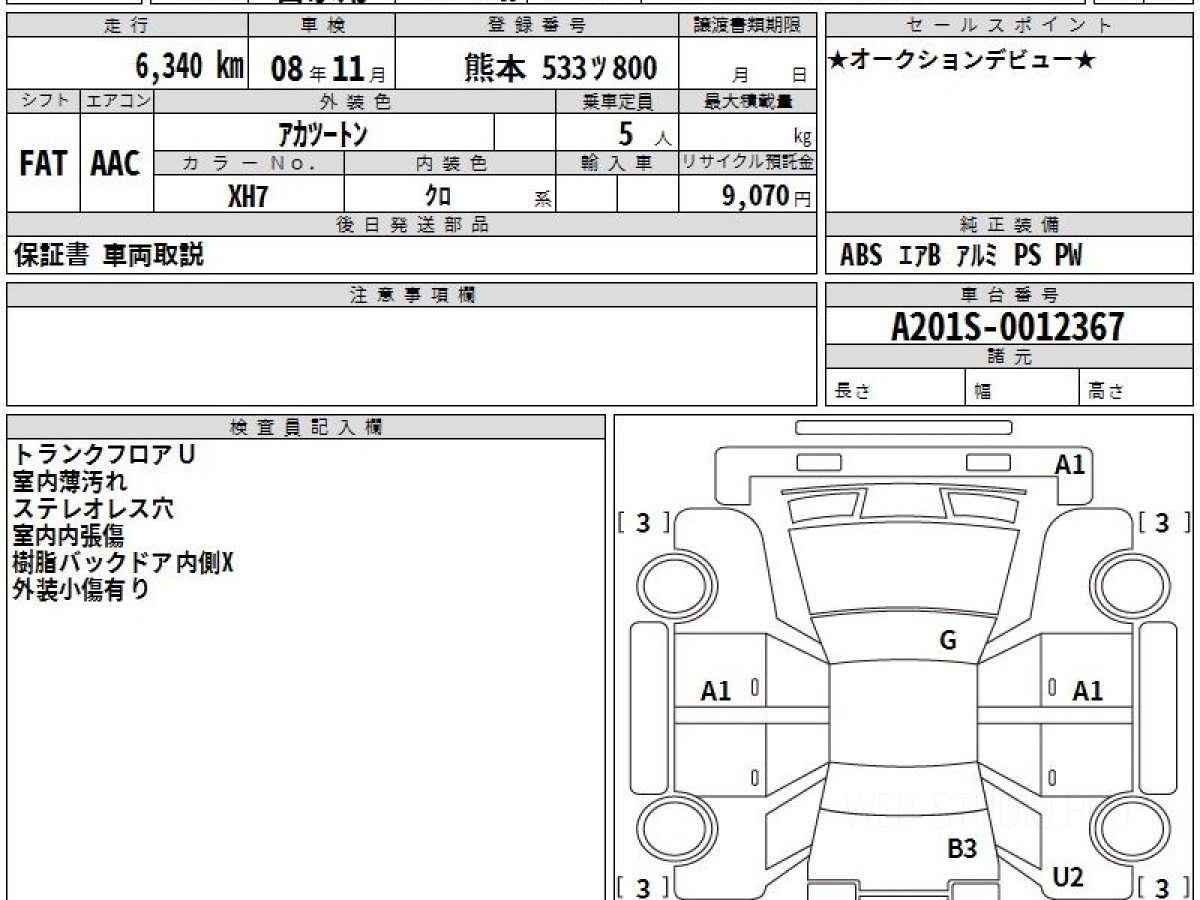Click the empty 注意事項欄 notes field
This screenshot has width=1200, height=900.
pyautogui.click(x=410, y=355)
